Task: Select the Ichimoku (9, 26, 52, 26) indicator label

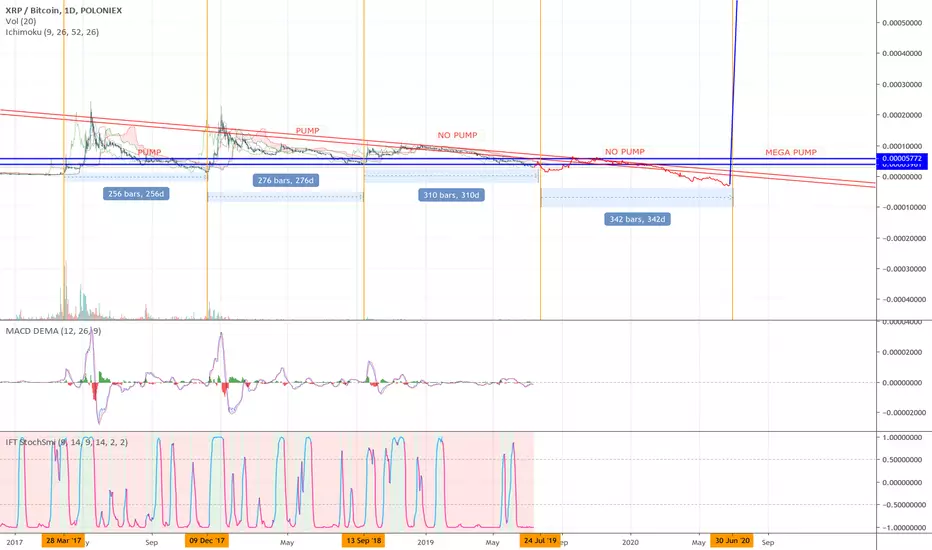Action: [x=52, y=32]
